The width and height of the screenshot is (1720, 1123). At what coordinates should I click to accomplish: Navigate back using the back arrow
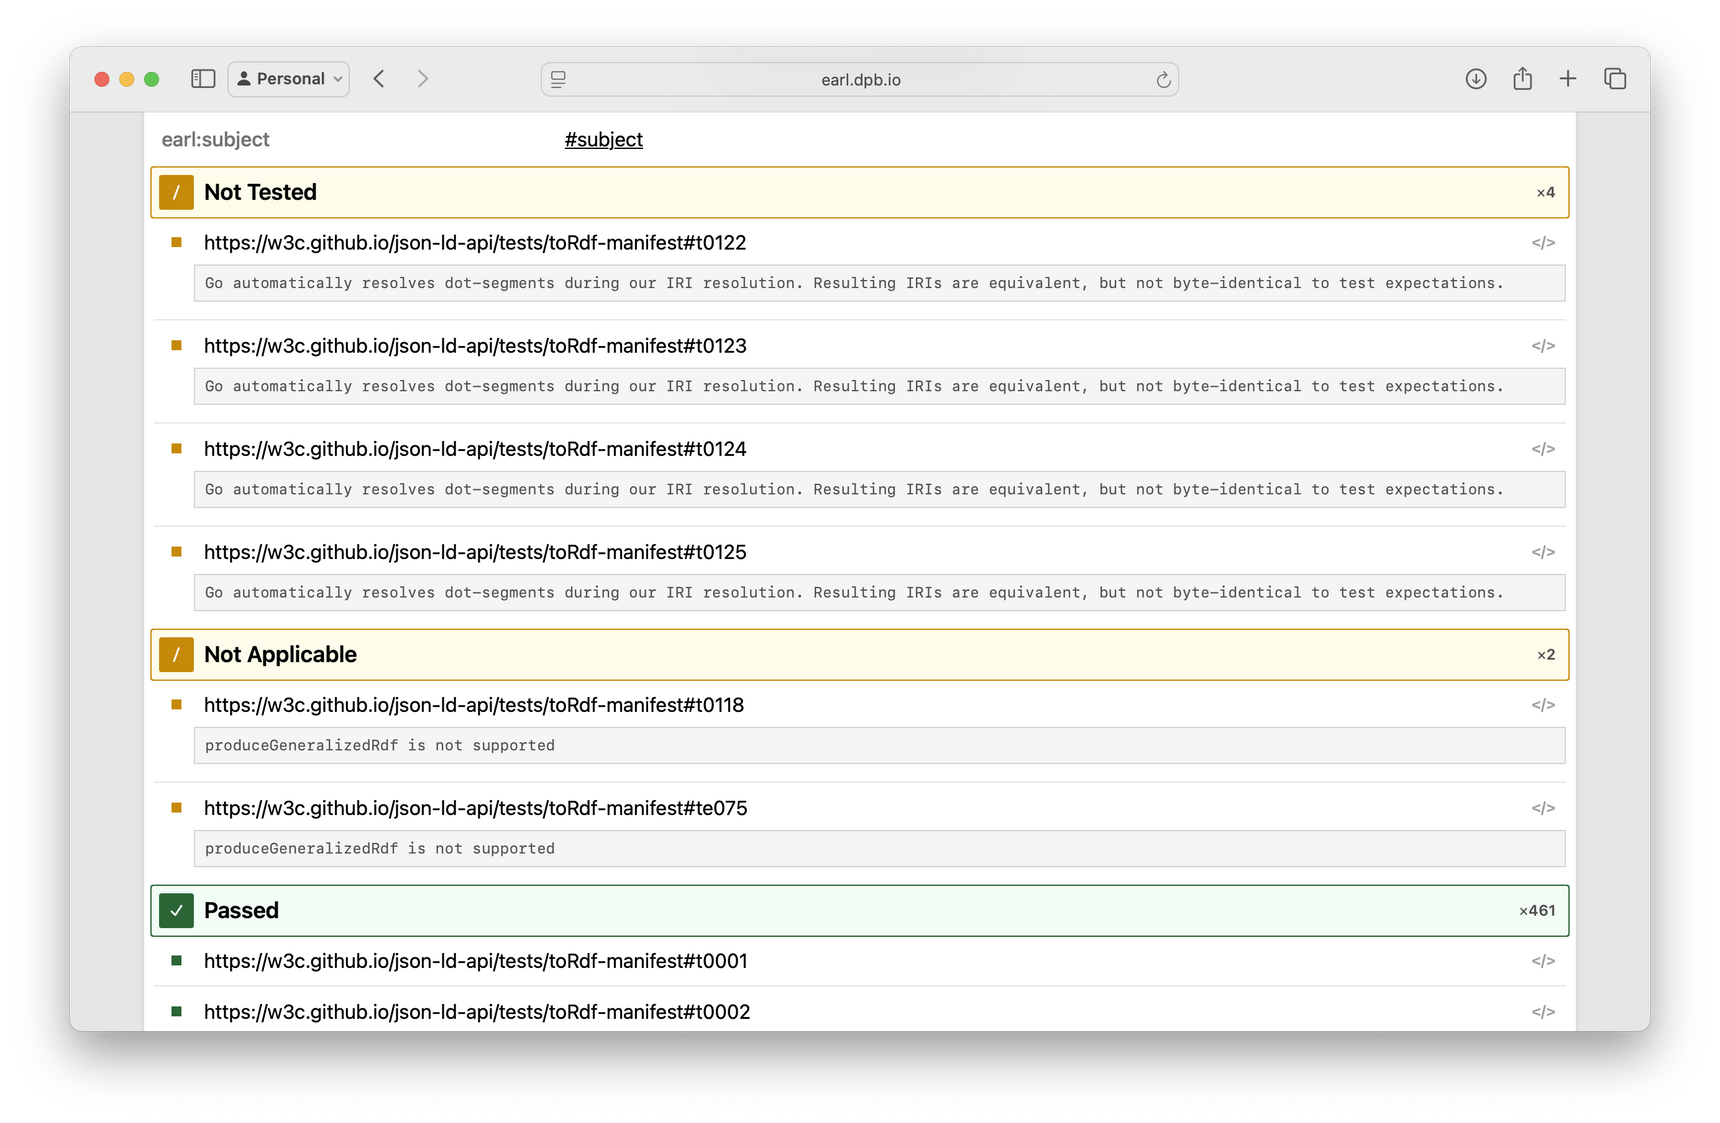(x=379, y=78)
